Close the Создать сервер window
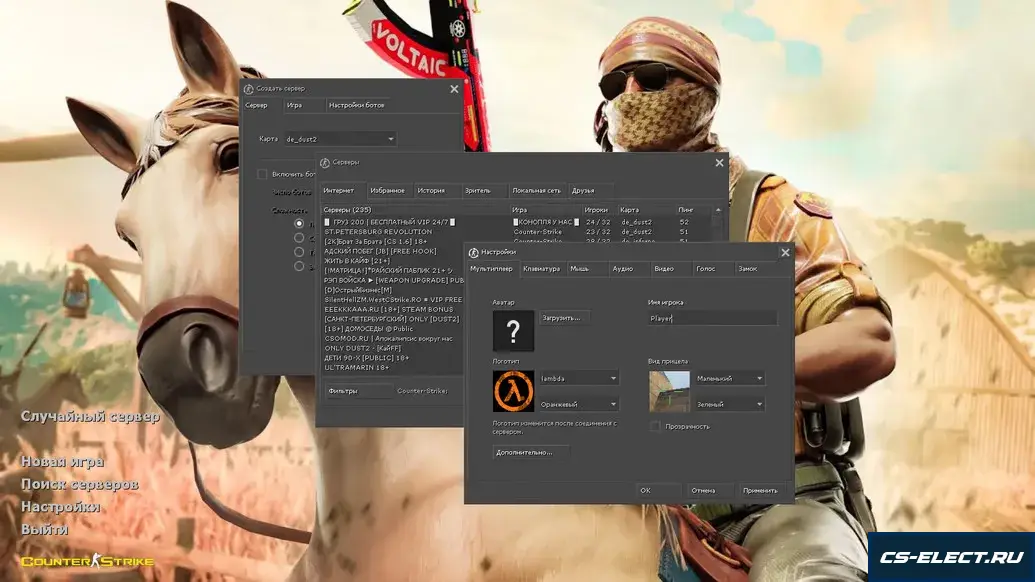Image resolution: width=1035 pixels, height=582 pixels. [x=454, y=89]
